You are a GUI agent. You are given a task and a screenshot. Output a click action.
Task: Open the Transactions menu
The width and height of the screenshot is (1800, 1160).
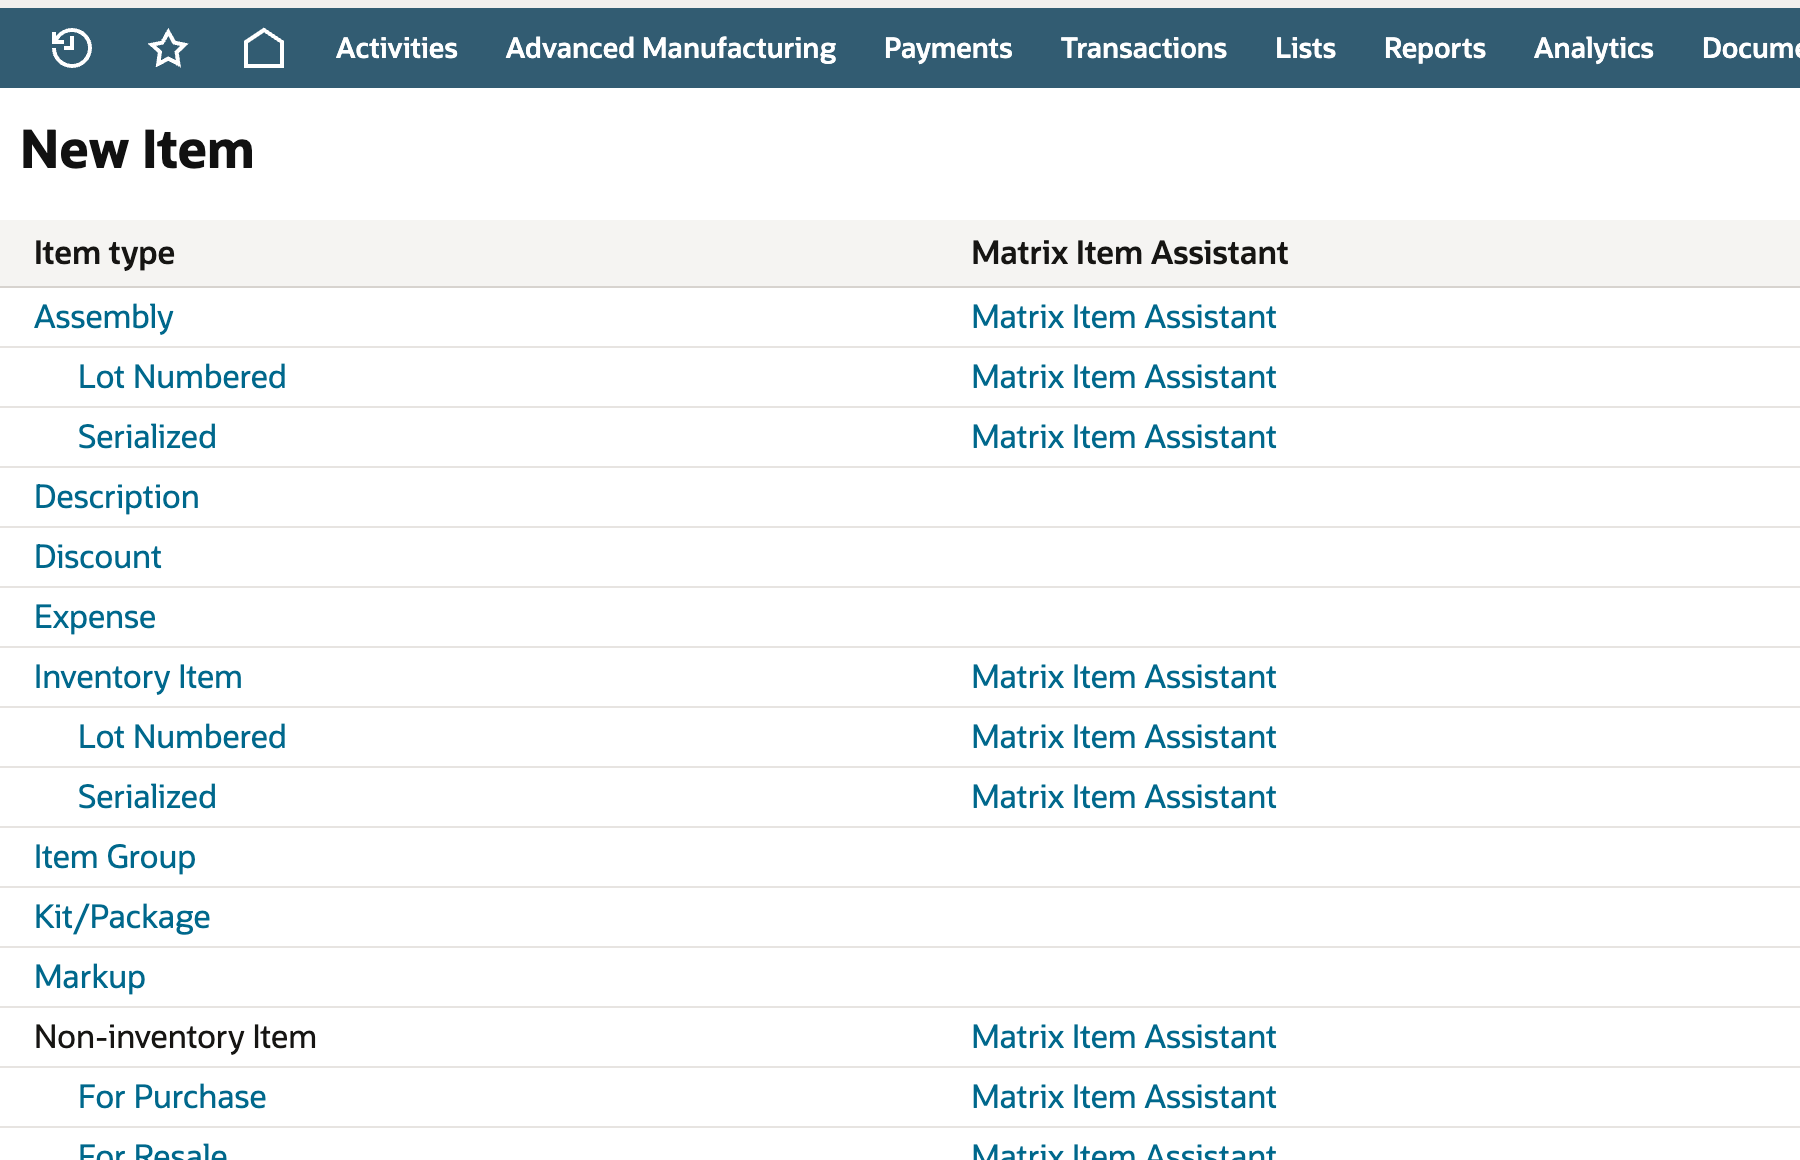[x=1144, y=48]
